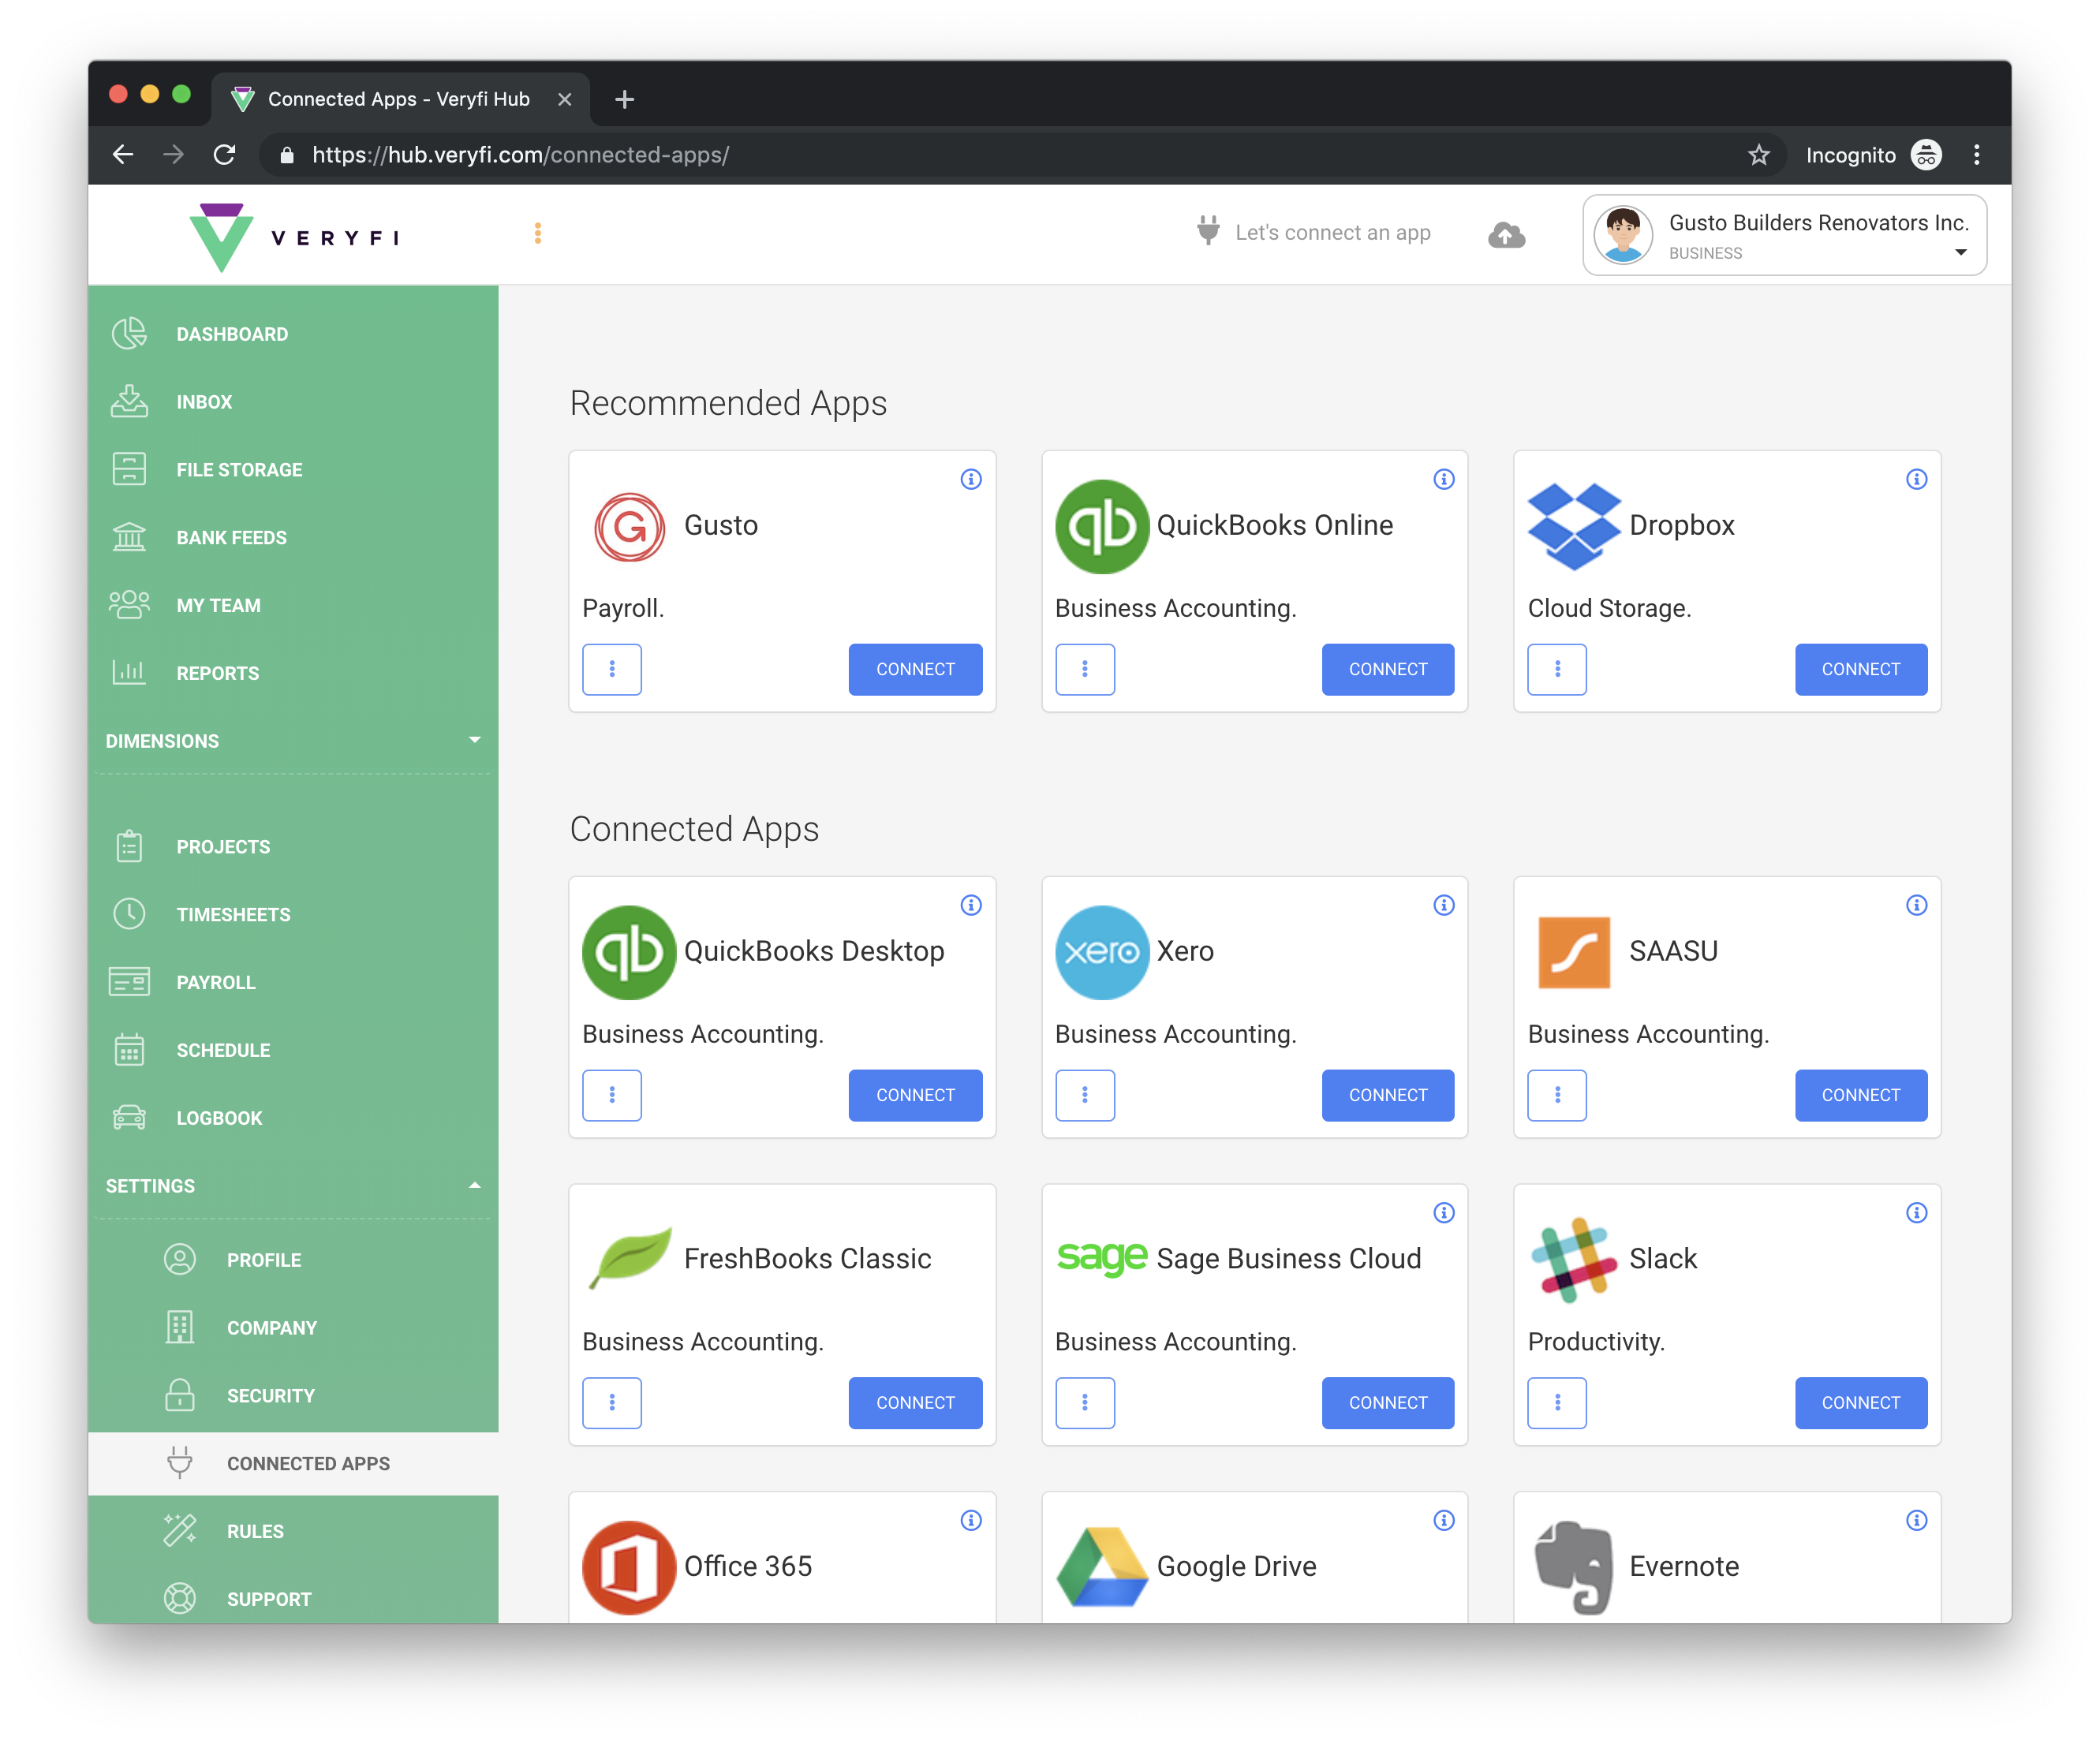Open Security settings in sidebar
2100x1740 pixels.
pyautogui.click(x=292, y=1396)
